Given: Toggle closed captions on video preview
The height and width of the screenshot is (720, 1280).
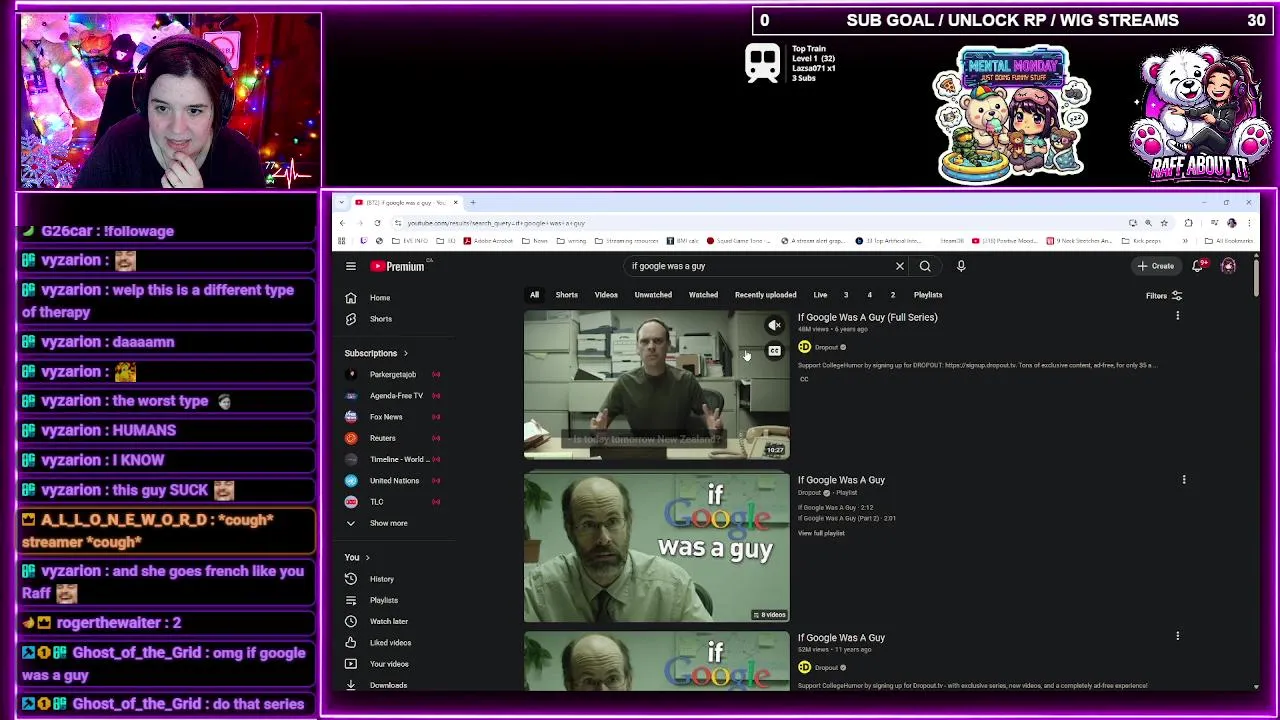Looking at the screenshot, I should click(x=774, y=351).
